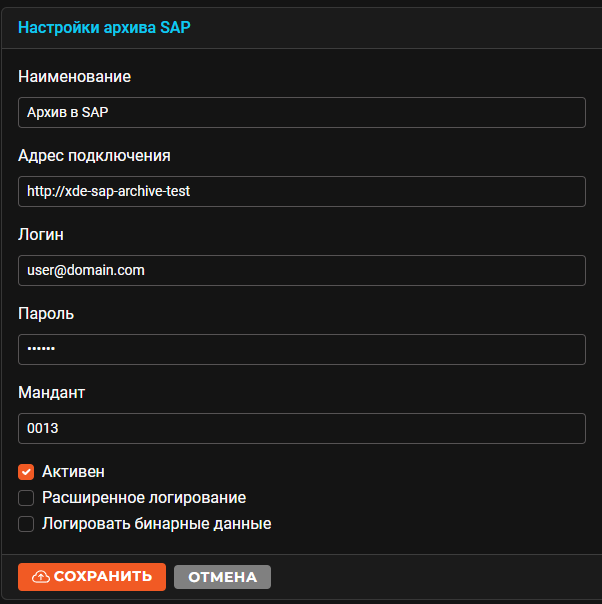Image resolution: width=602 pixels, height=604 pixels.
Task: Uncheck the Активен checkbox
Action: pyautogui.click(x=26, y=472)
